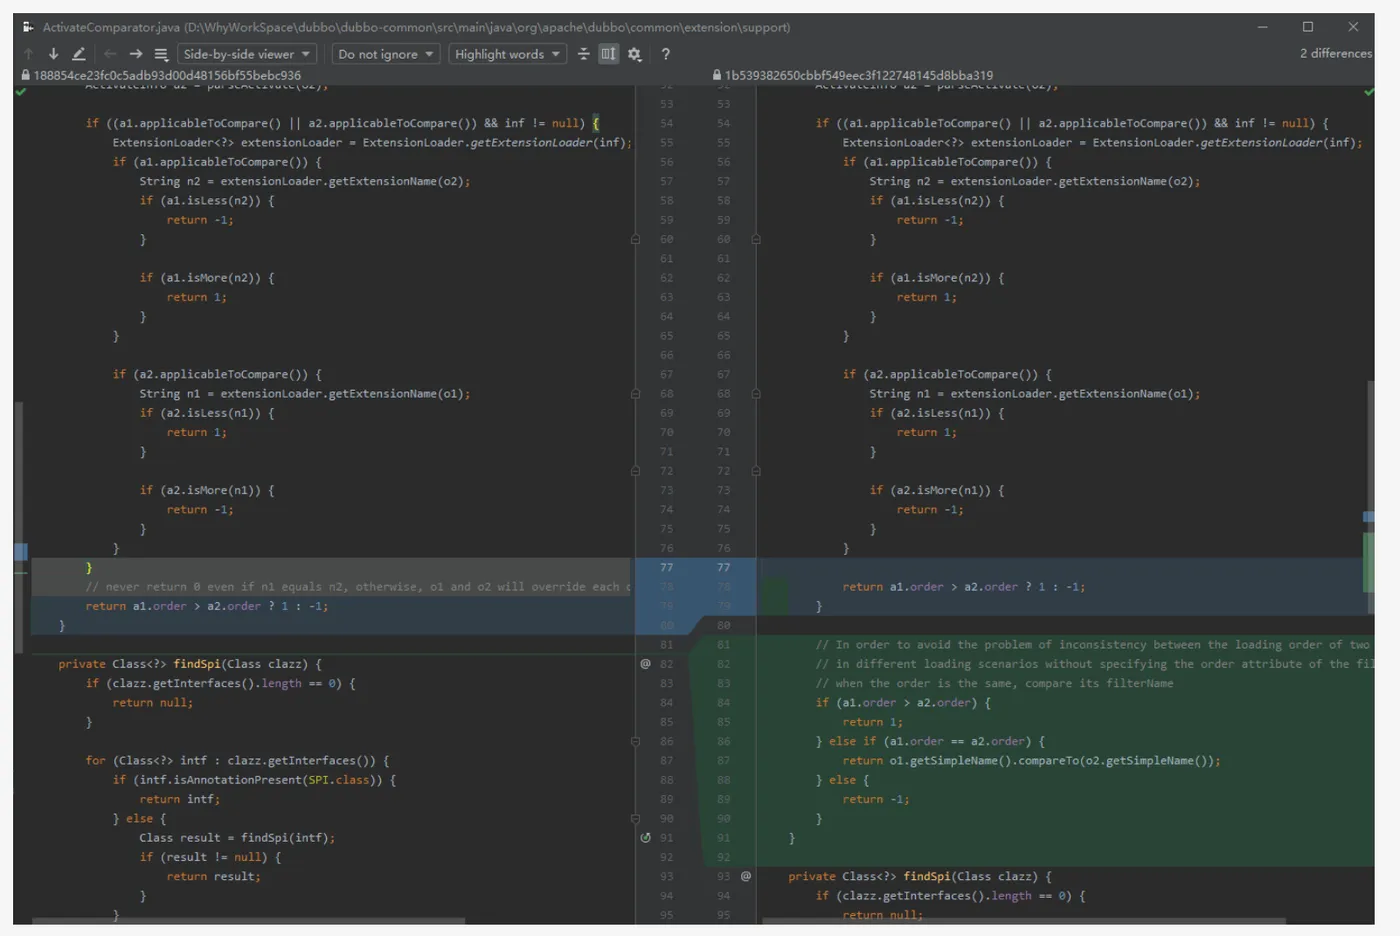Minimize the diff window
This screenshot has width=1400, height=936.
(1263, 27)
